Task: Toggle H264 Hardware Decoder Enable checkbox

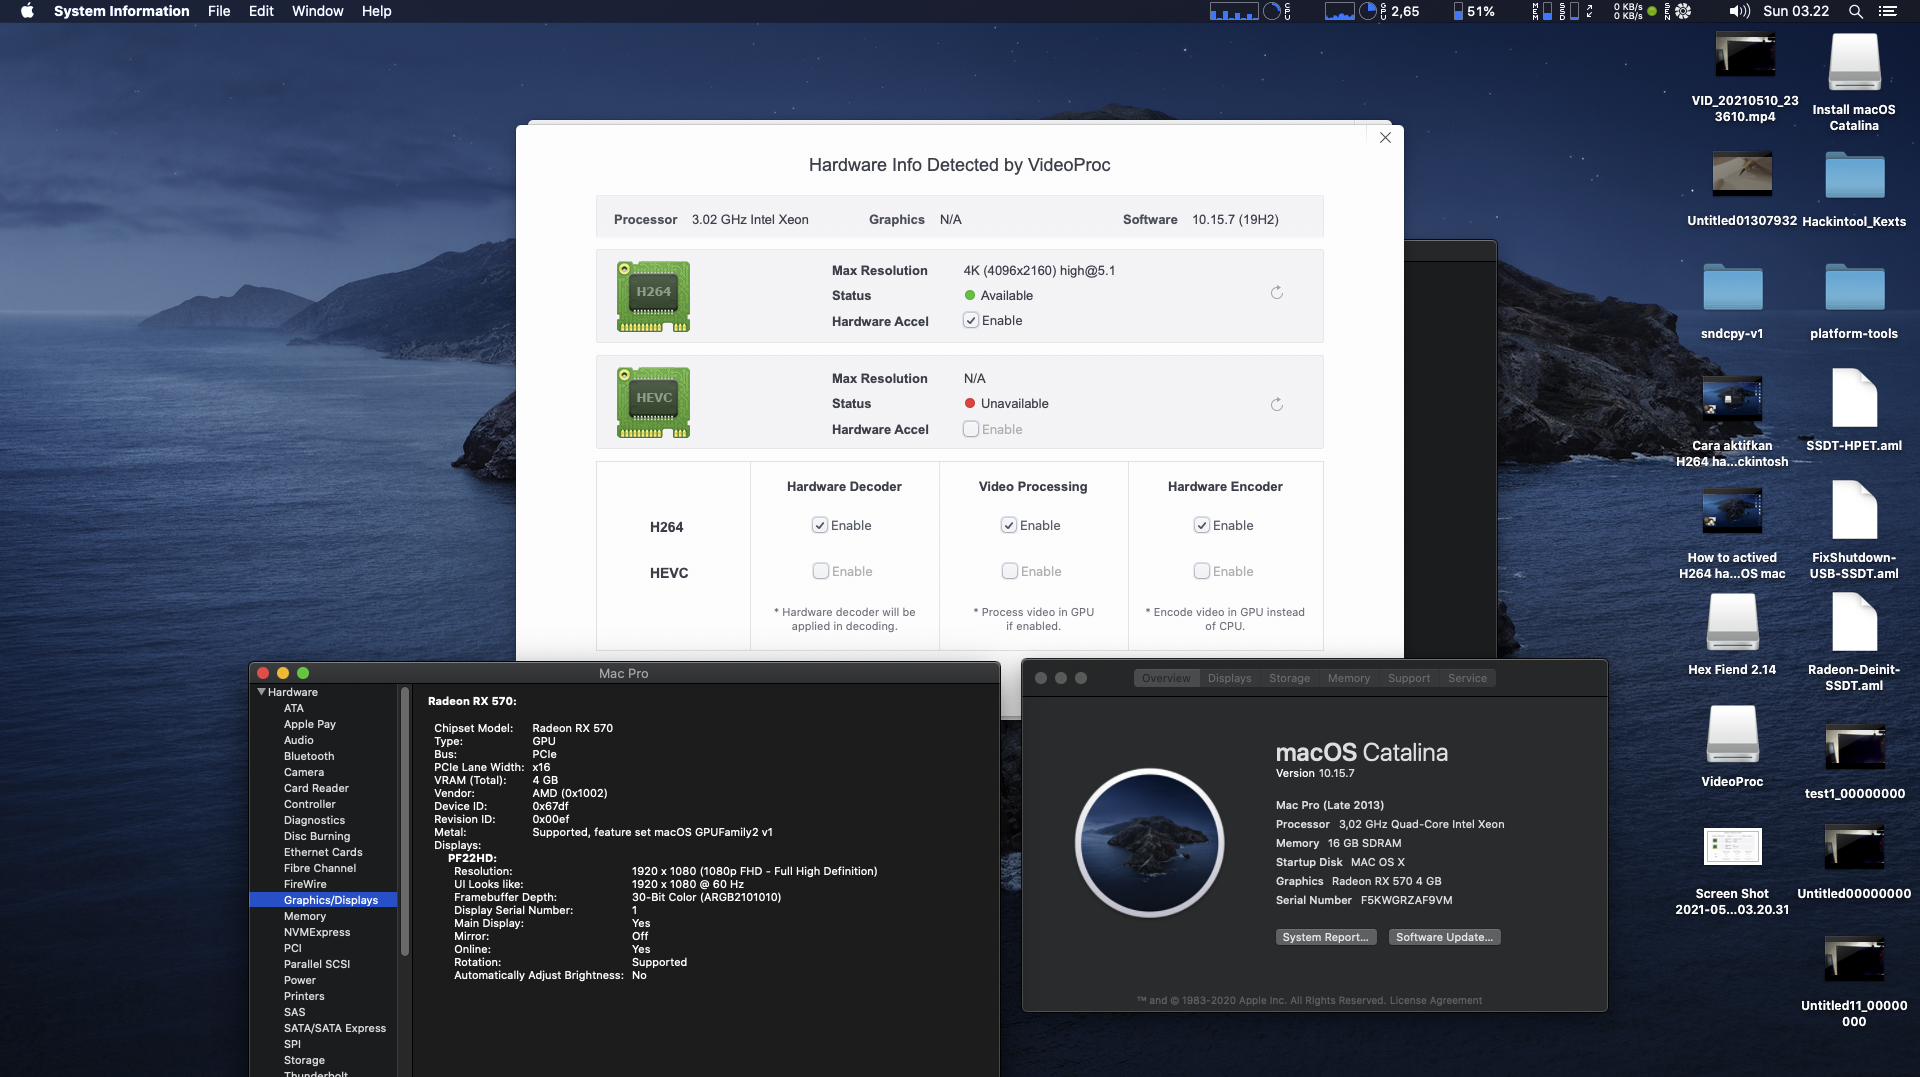Action: click(820, 525)
